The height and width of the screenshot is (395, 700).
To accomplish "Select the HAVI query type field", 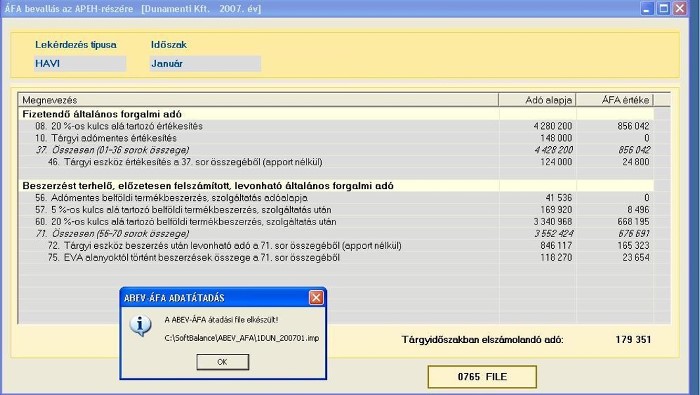I will click(80, 64).
